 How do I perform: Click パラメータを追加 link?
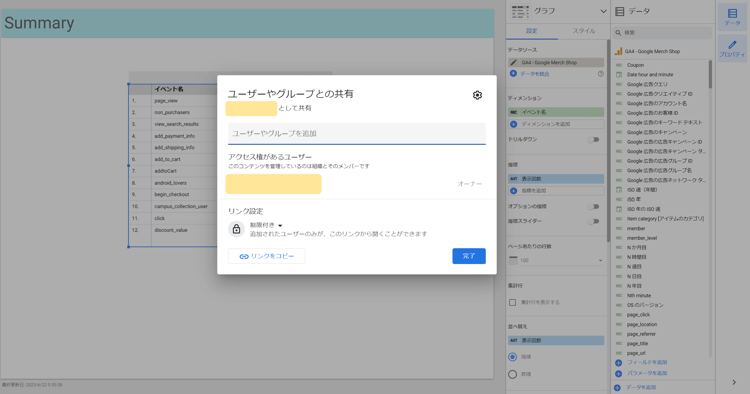point(647,373)
